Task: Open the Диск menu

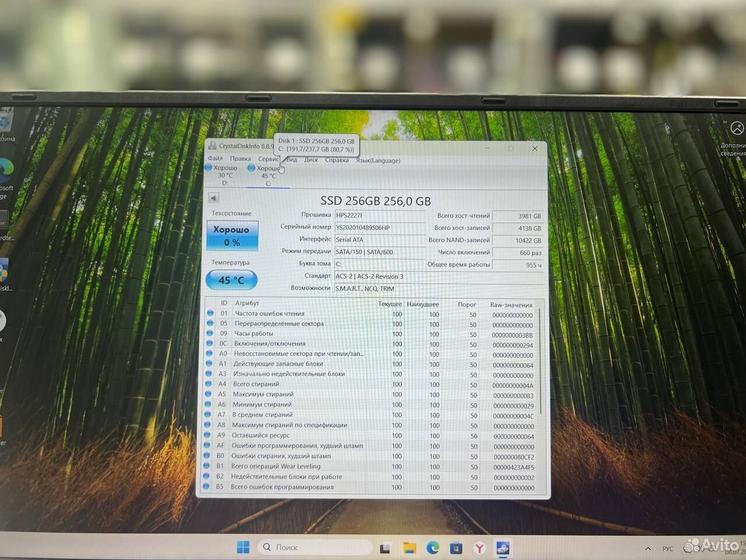Action: coord(311,160)
